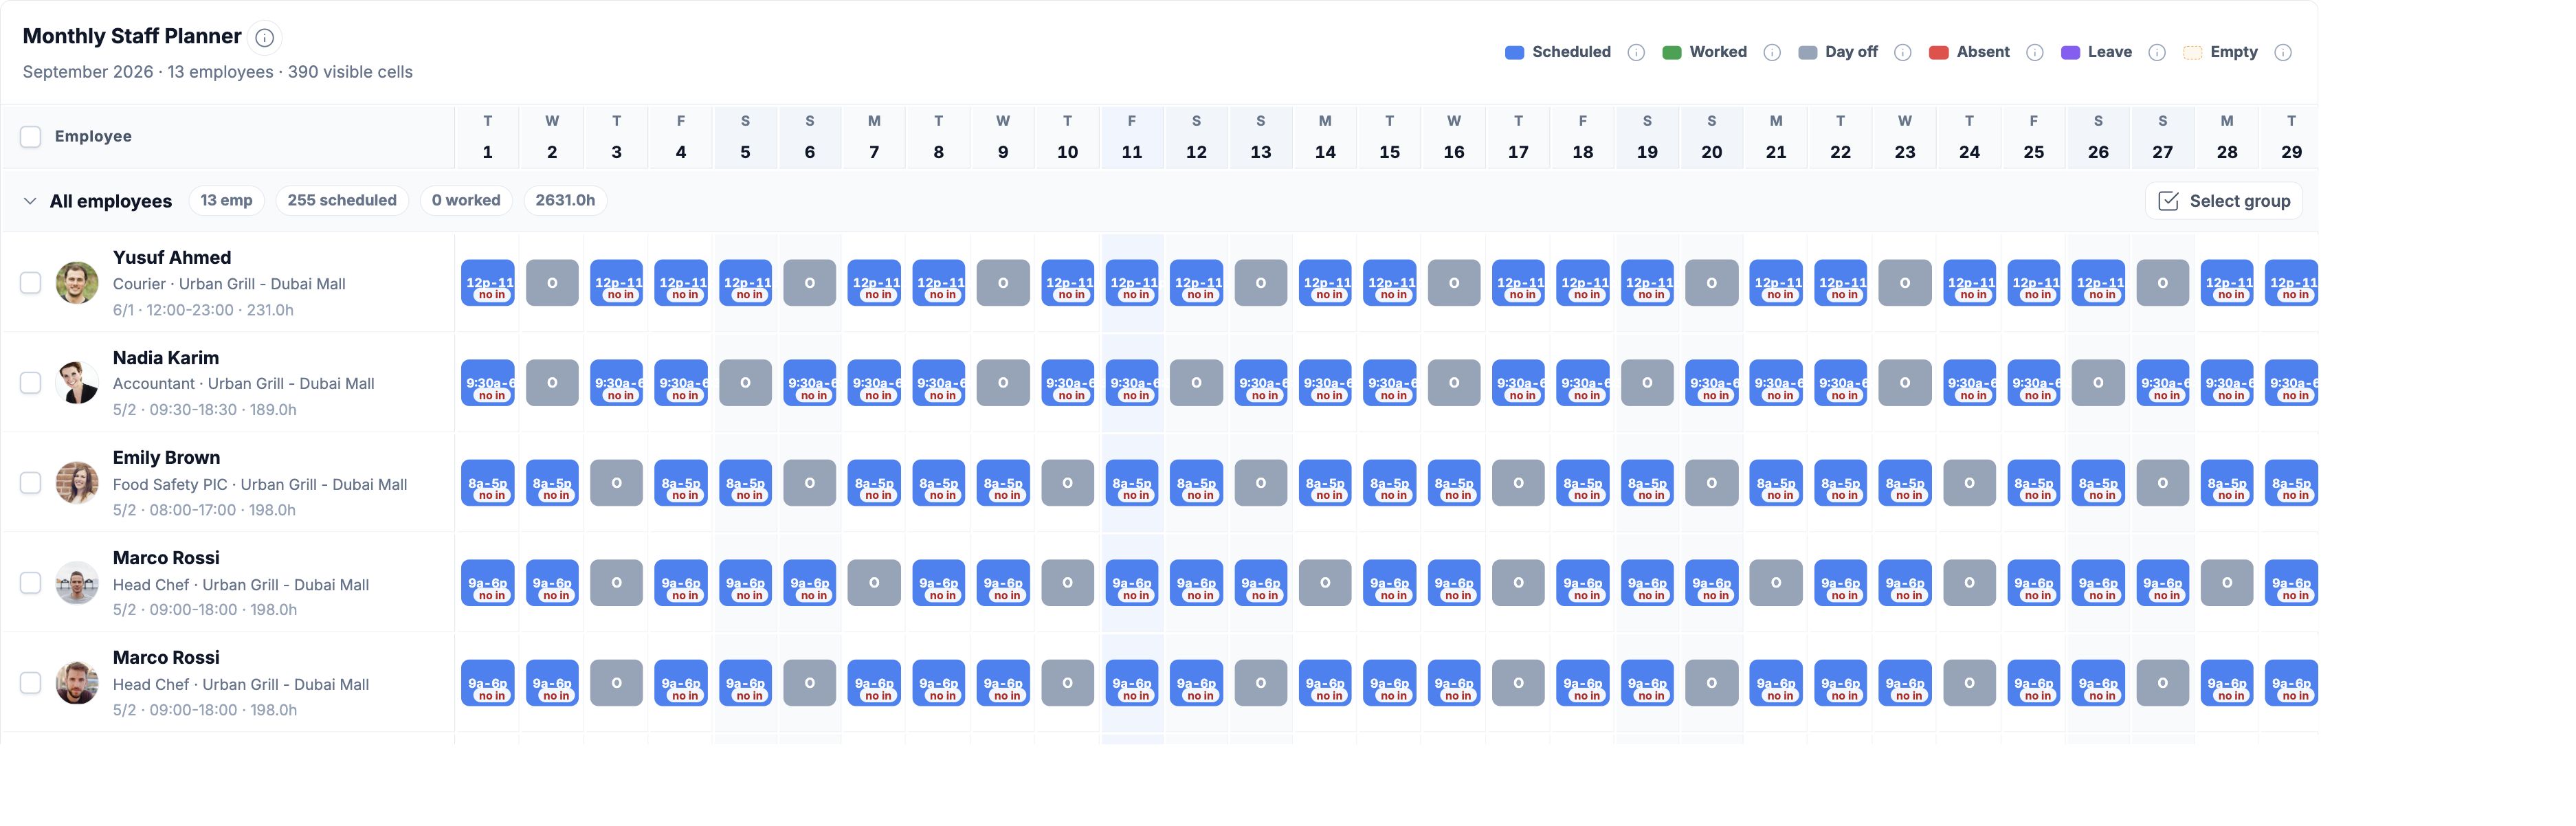
Task: Click the name Emily Brown
Action: point(166,458)
